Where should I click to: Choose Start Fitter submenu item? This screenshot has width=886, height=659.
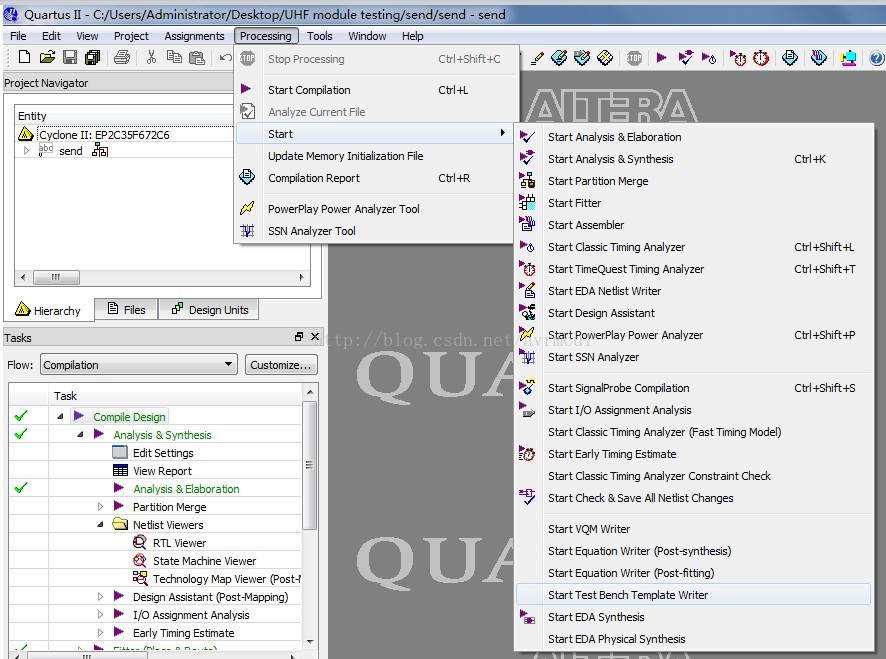coord(693,203)
